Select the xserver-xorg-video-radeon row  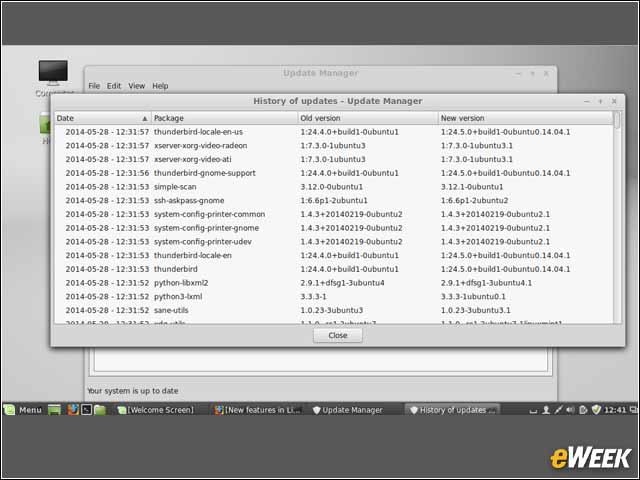(x=334, y=146)
